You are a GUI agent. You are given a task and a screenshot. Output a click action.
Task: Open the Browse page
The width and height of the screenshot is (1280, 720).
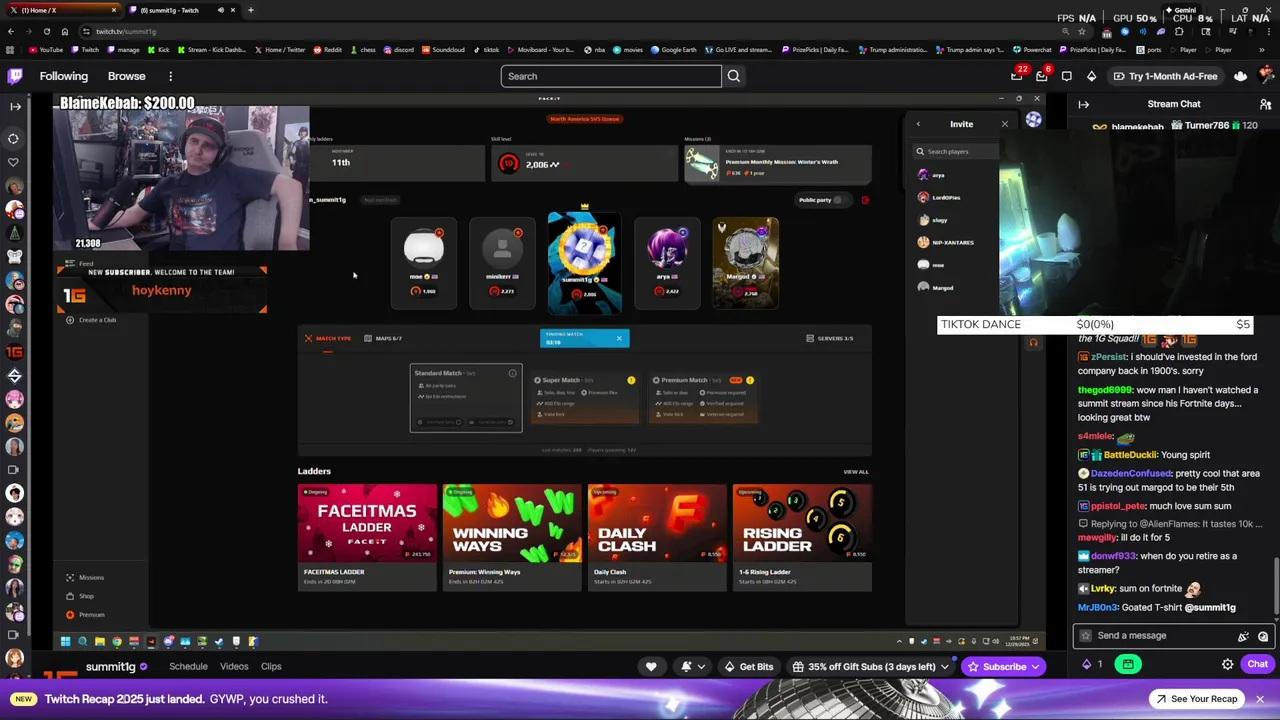pyautogui.click(x=127, y=76)
